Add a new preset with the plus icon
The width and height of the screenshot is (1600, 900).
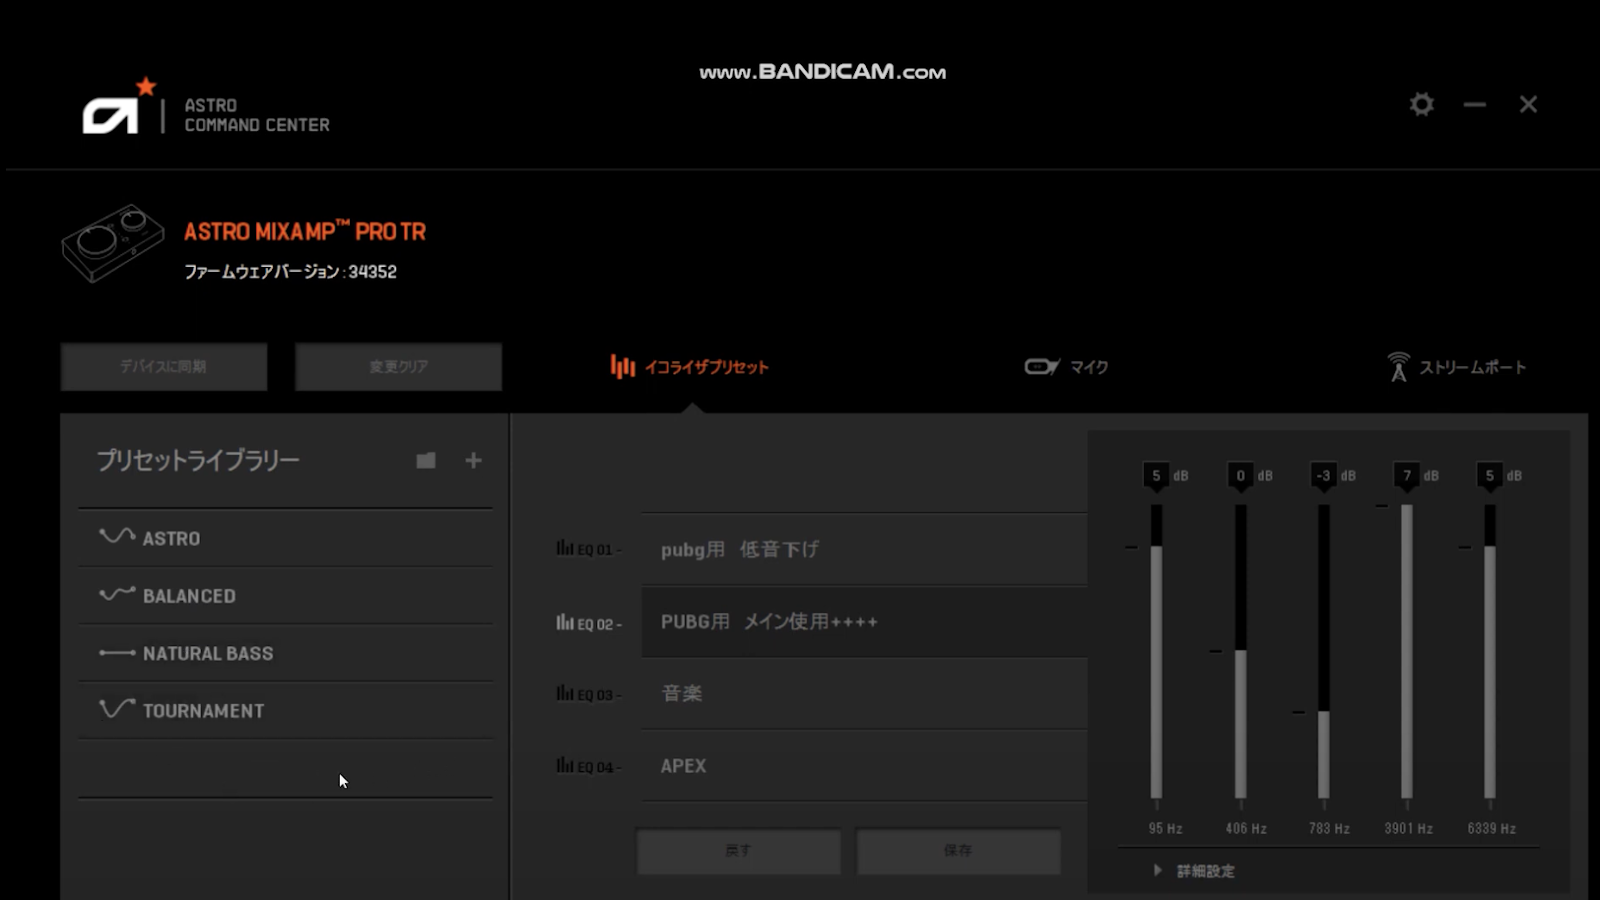click(x=473, y=460)
